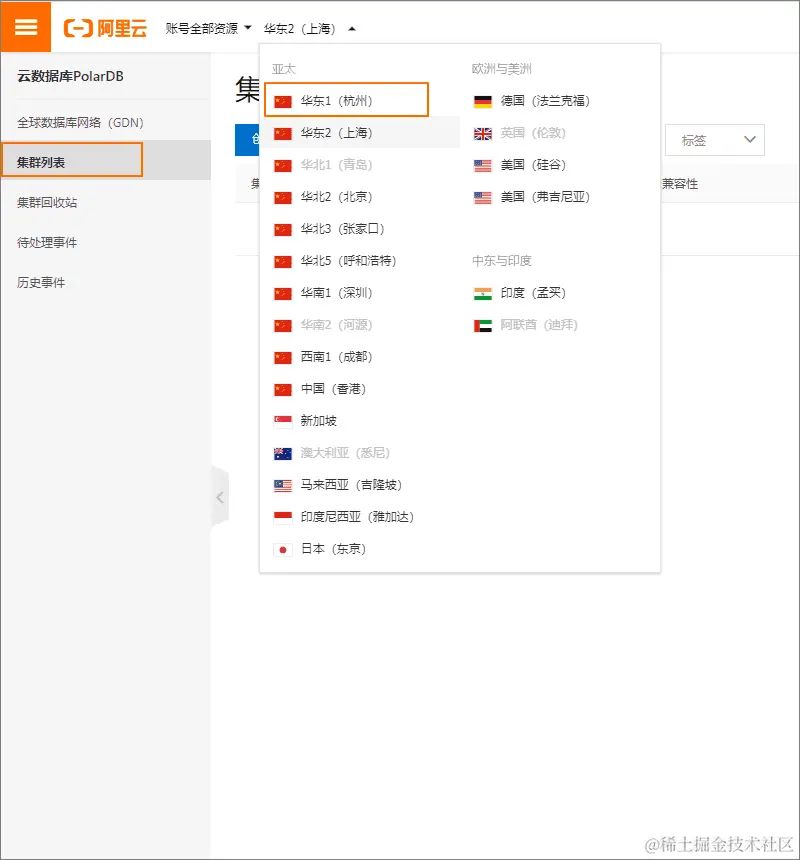Click the UK flag icon
Viewport: 800px width, 860px height.
tap(483, 134)
